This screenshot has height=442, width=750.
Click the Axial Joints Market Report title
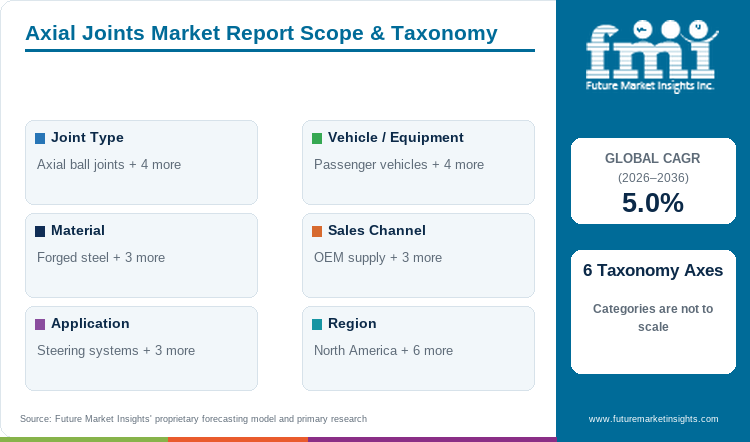tap(261, 33)
